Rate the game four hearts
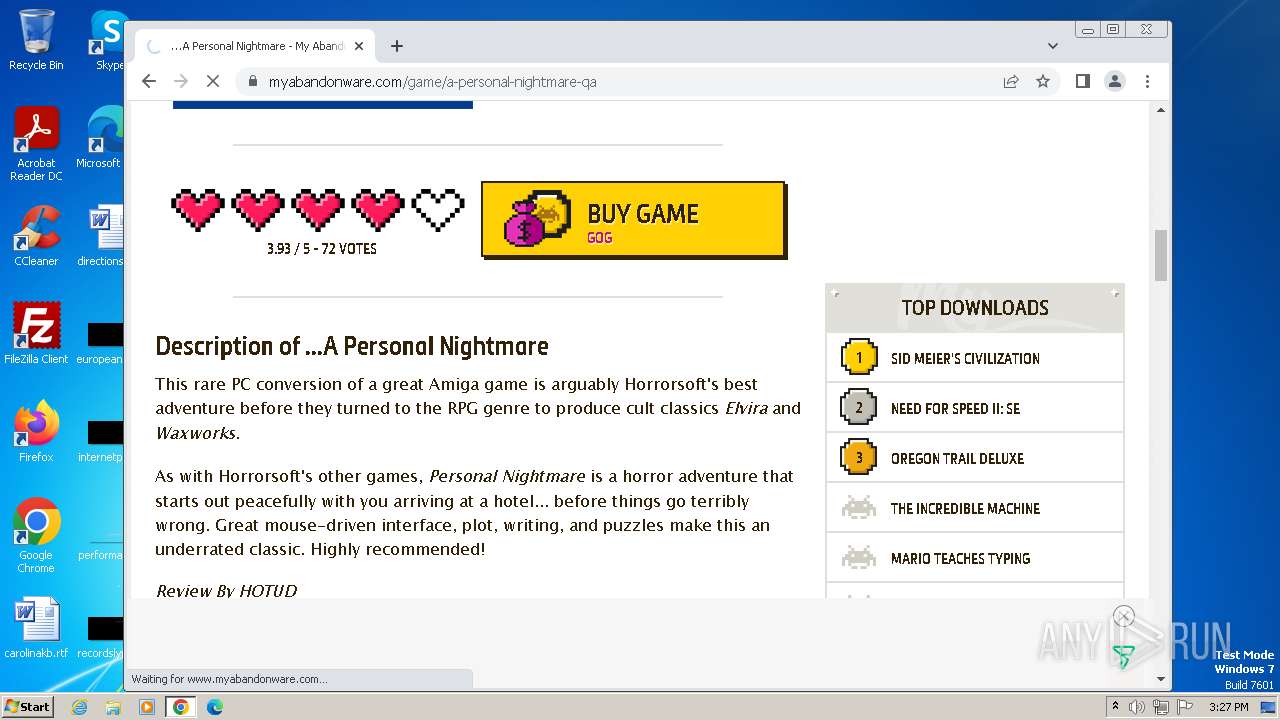The width and height of the screenshot is (1280, 720). [378, 210]
